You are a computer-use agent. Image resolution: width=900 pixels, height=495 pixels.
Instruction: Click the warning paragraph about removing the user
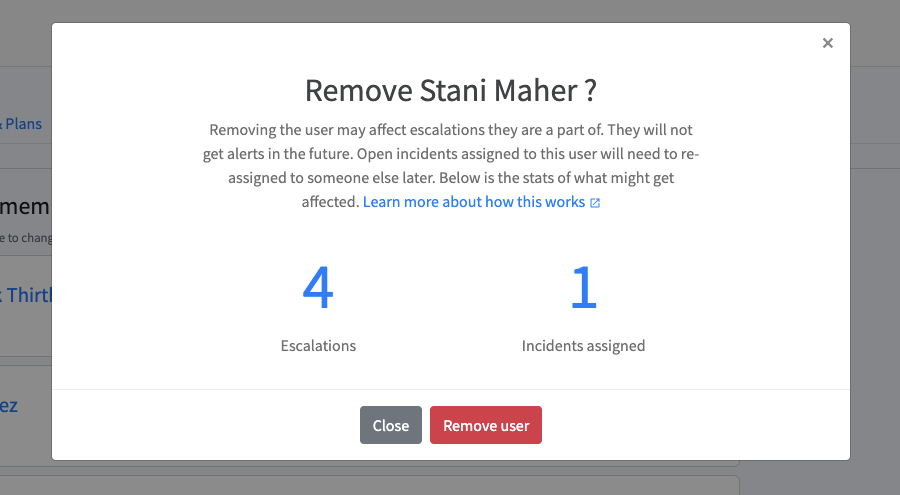pos(451,165)
